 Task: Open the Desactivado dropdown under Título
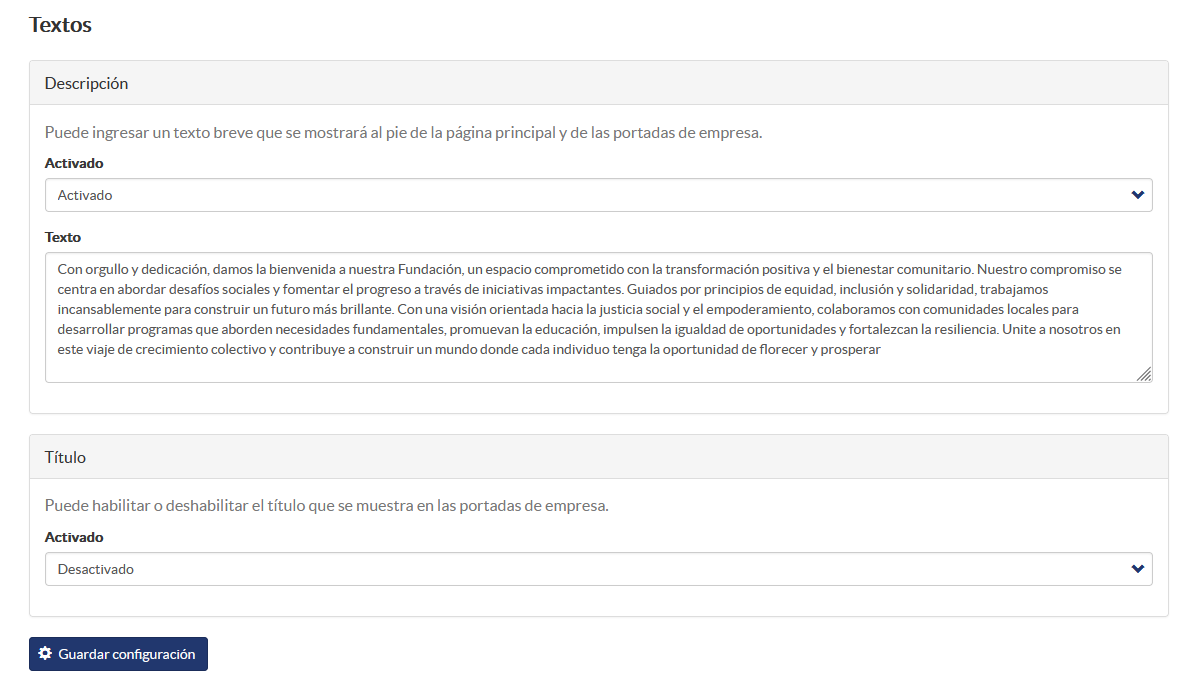598,569
